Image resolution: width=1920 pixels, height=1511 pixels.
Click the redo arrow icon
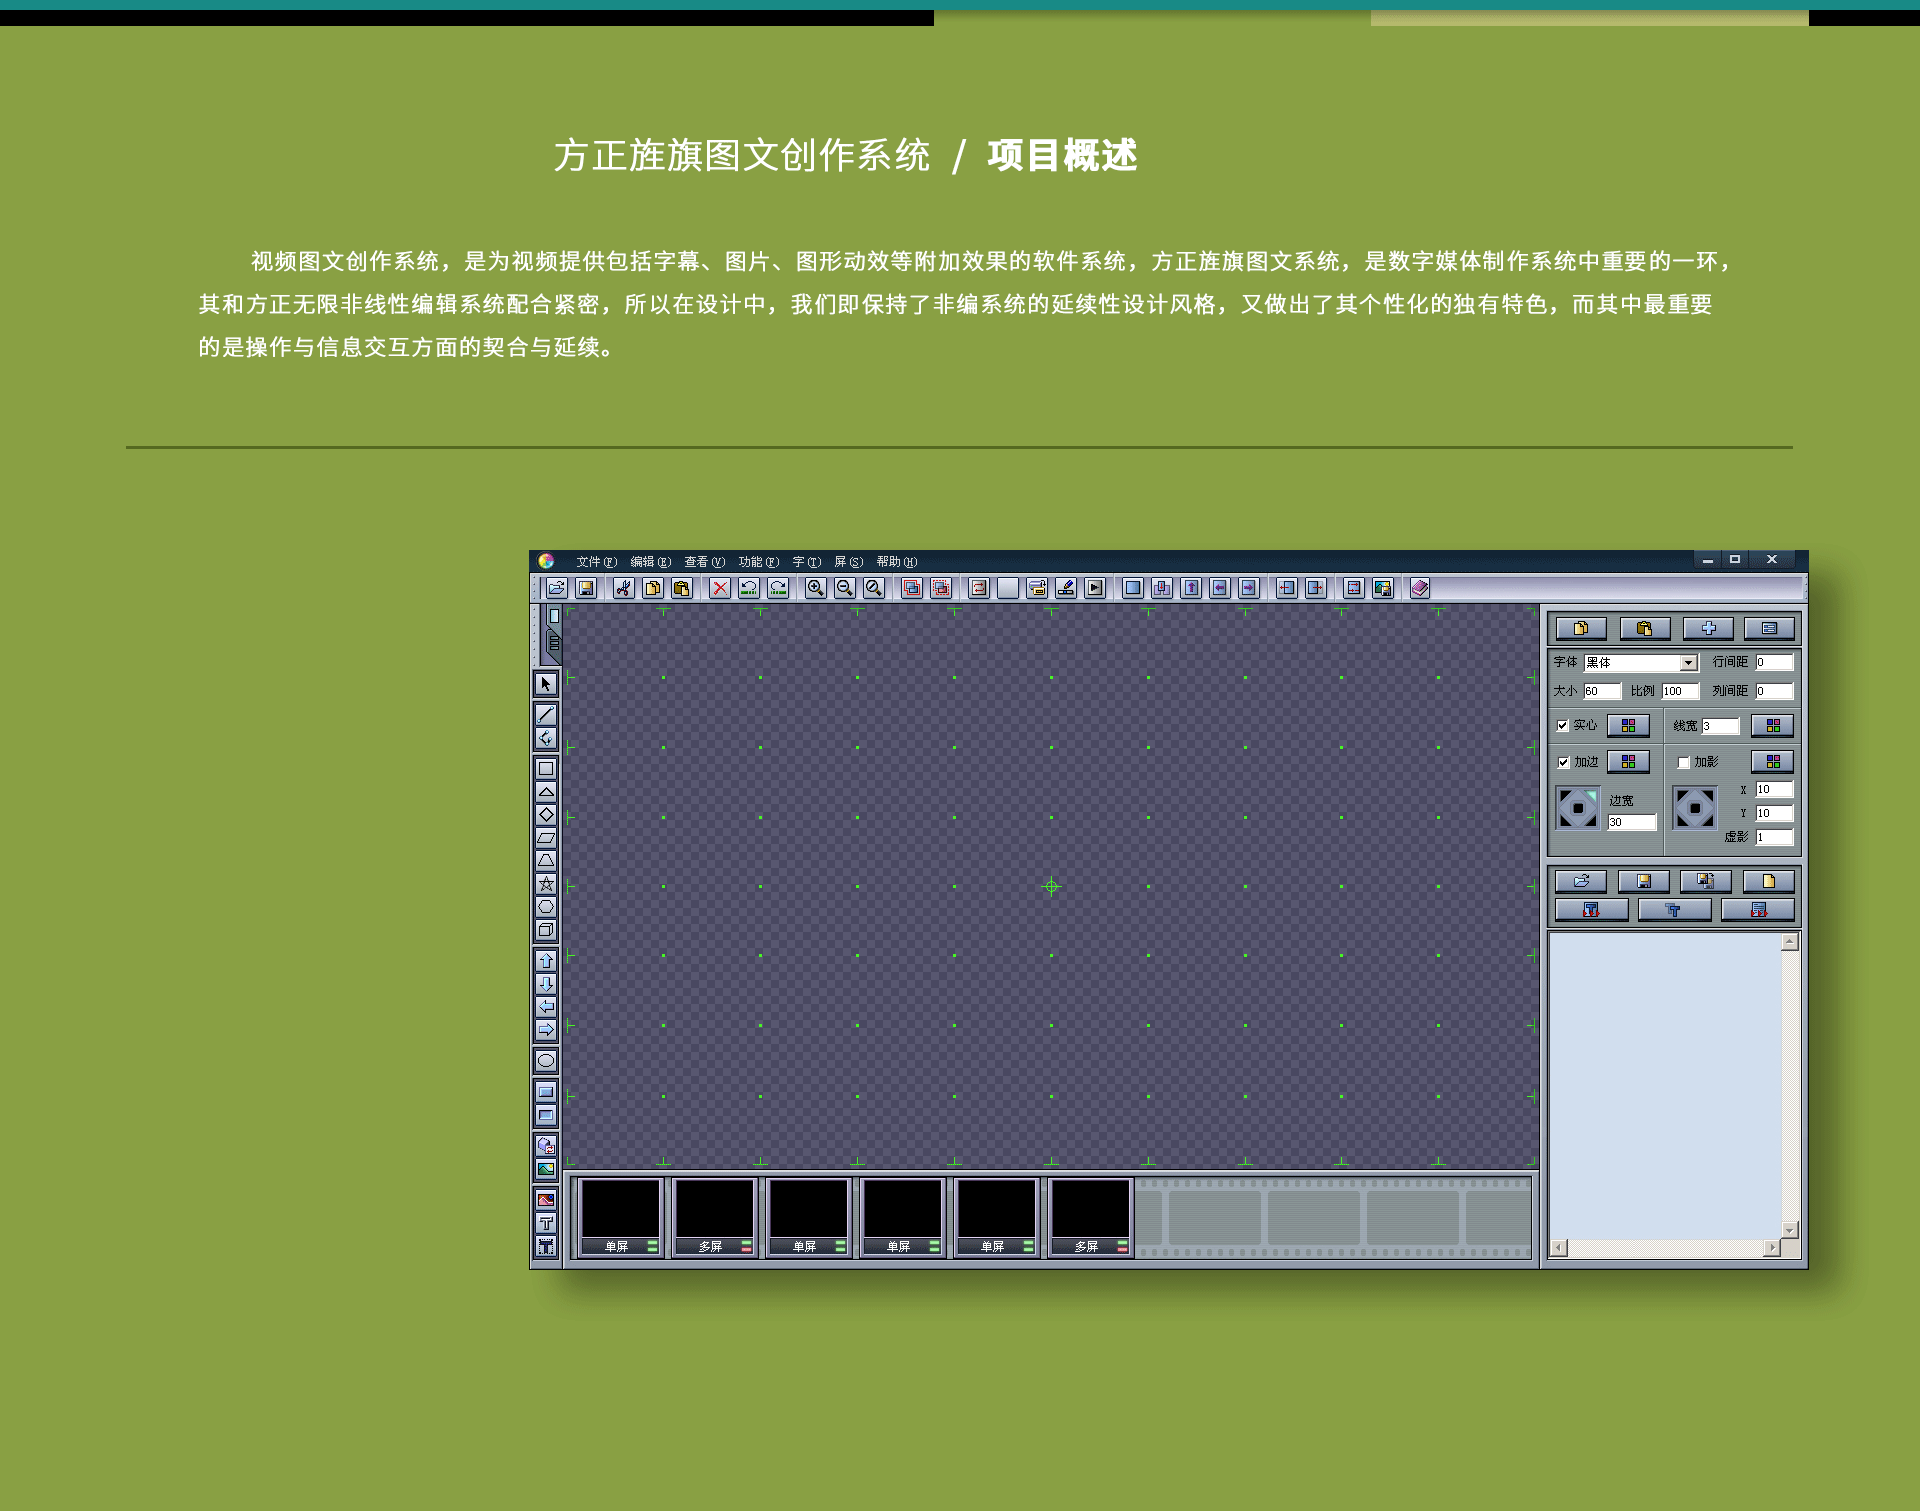coord(778,588)
